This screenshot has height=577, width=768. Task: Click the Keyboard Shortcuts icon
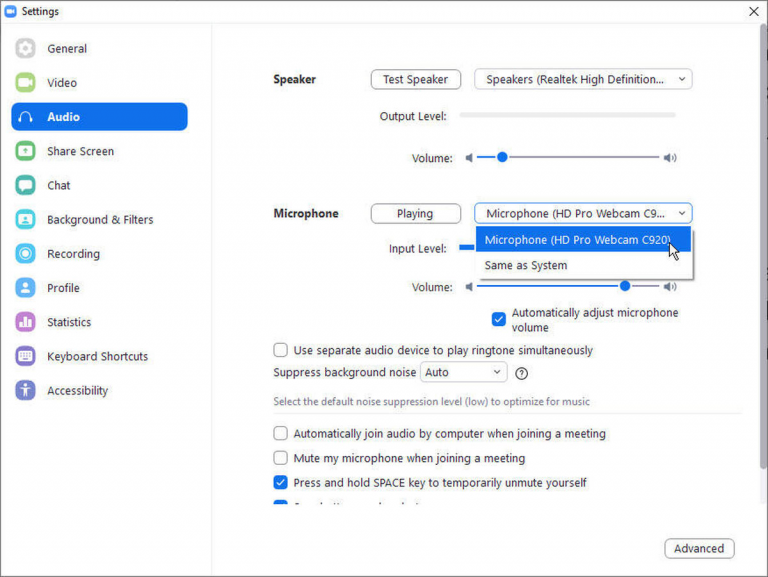[25, 356]
